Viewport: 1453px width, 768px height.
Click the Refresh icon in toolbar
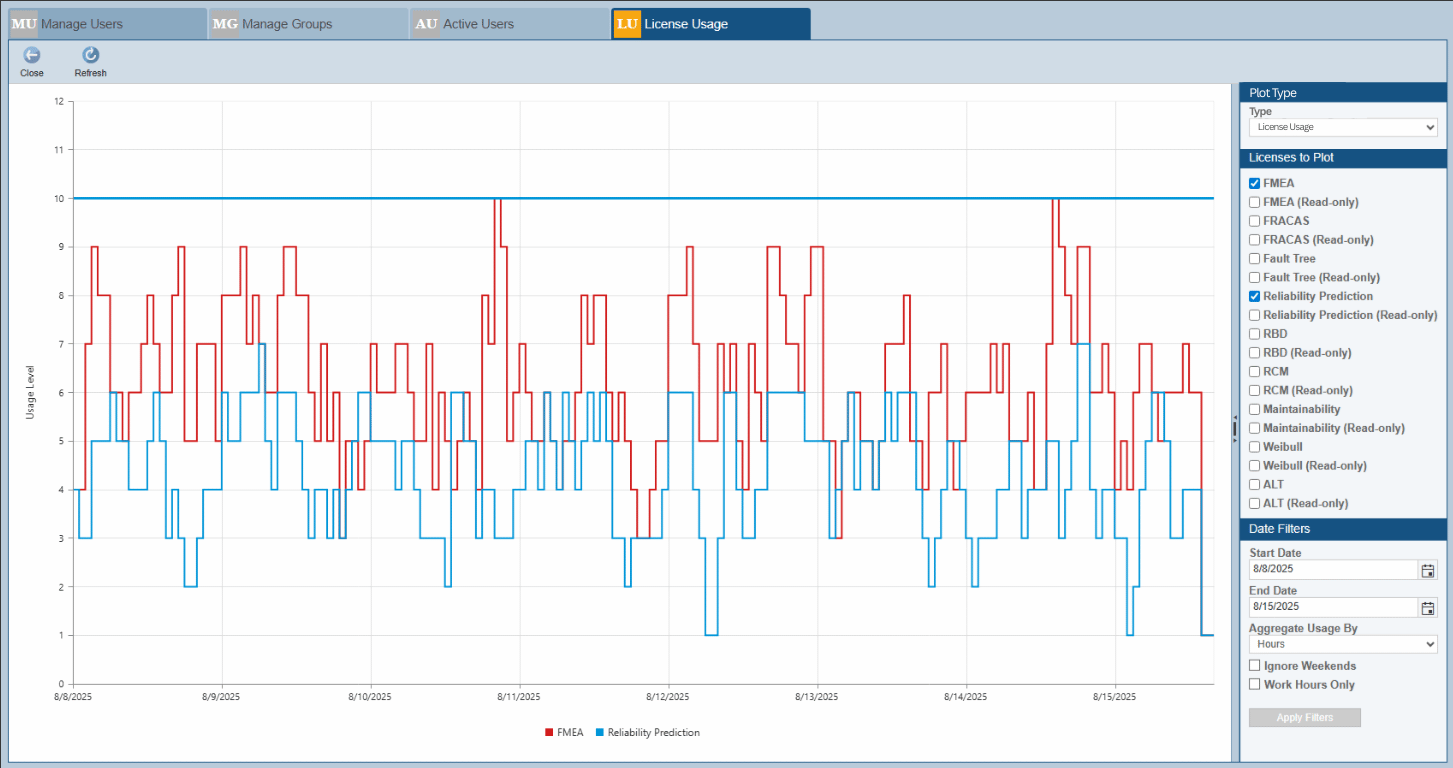click(90, 56)
